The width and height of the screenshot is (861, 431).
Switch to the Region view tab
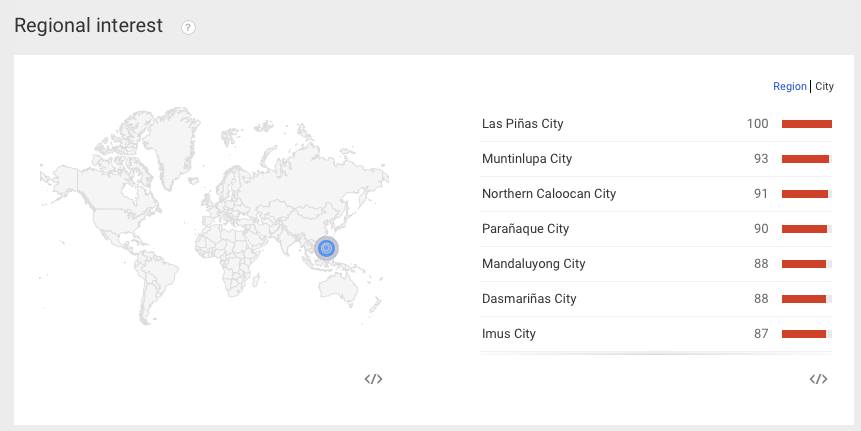[789, 87]
